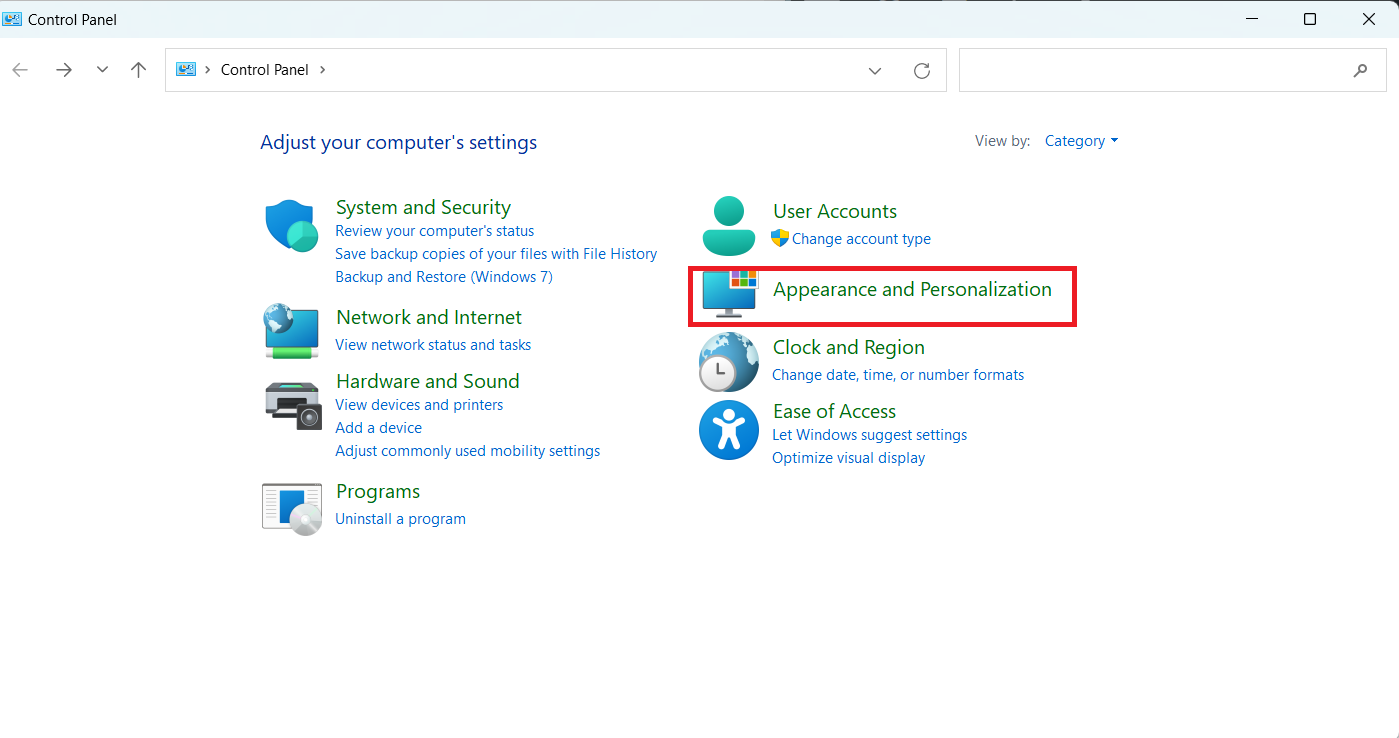Open the Network and Internet globe icon
1399x738 pixels.
coord(292,331)
